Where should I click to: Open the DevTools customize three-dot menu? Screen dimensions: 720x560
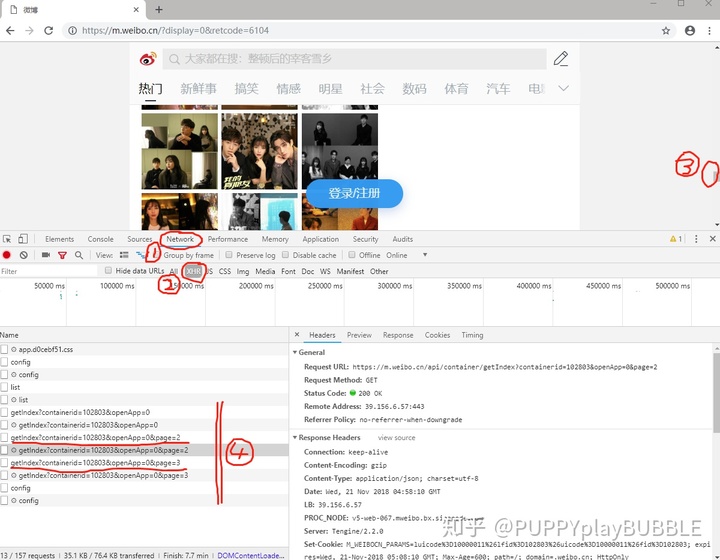point(696,239)
